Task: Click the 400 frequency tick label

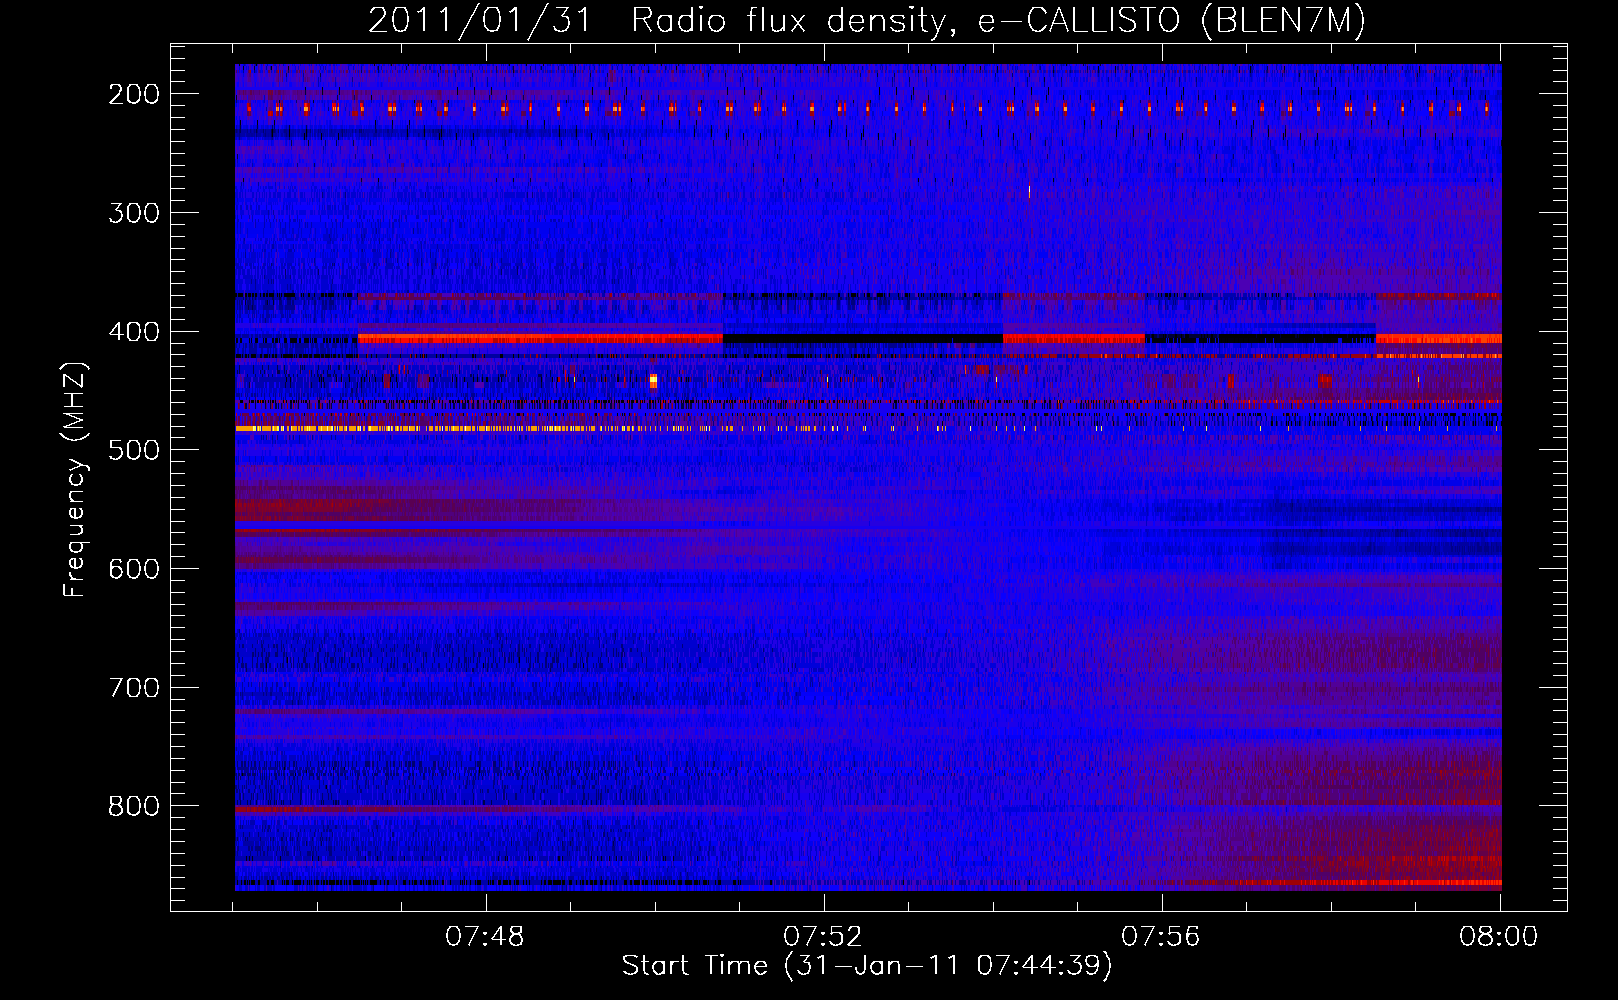Action: [133, 332]
